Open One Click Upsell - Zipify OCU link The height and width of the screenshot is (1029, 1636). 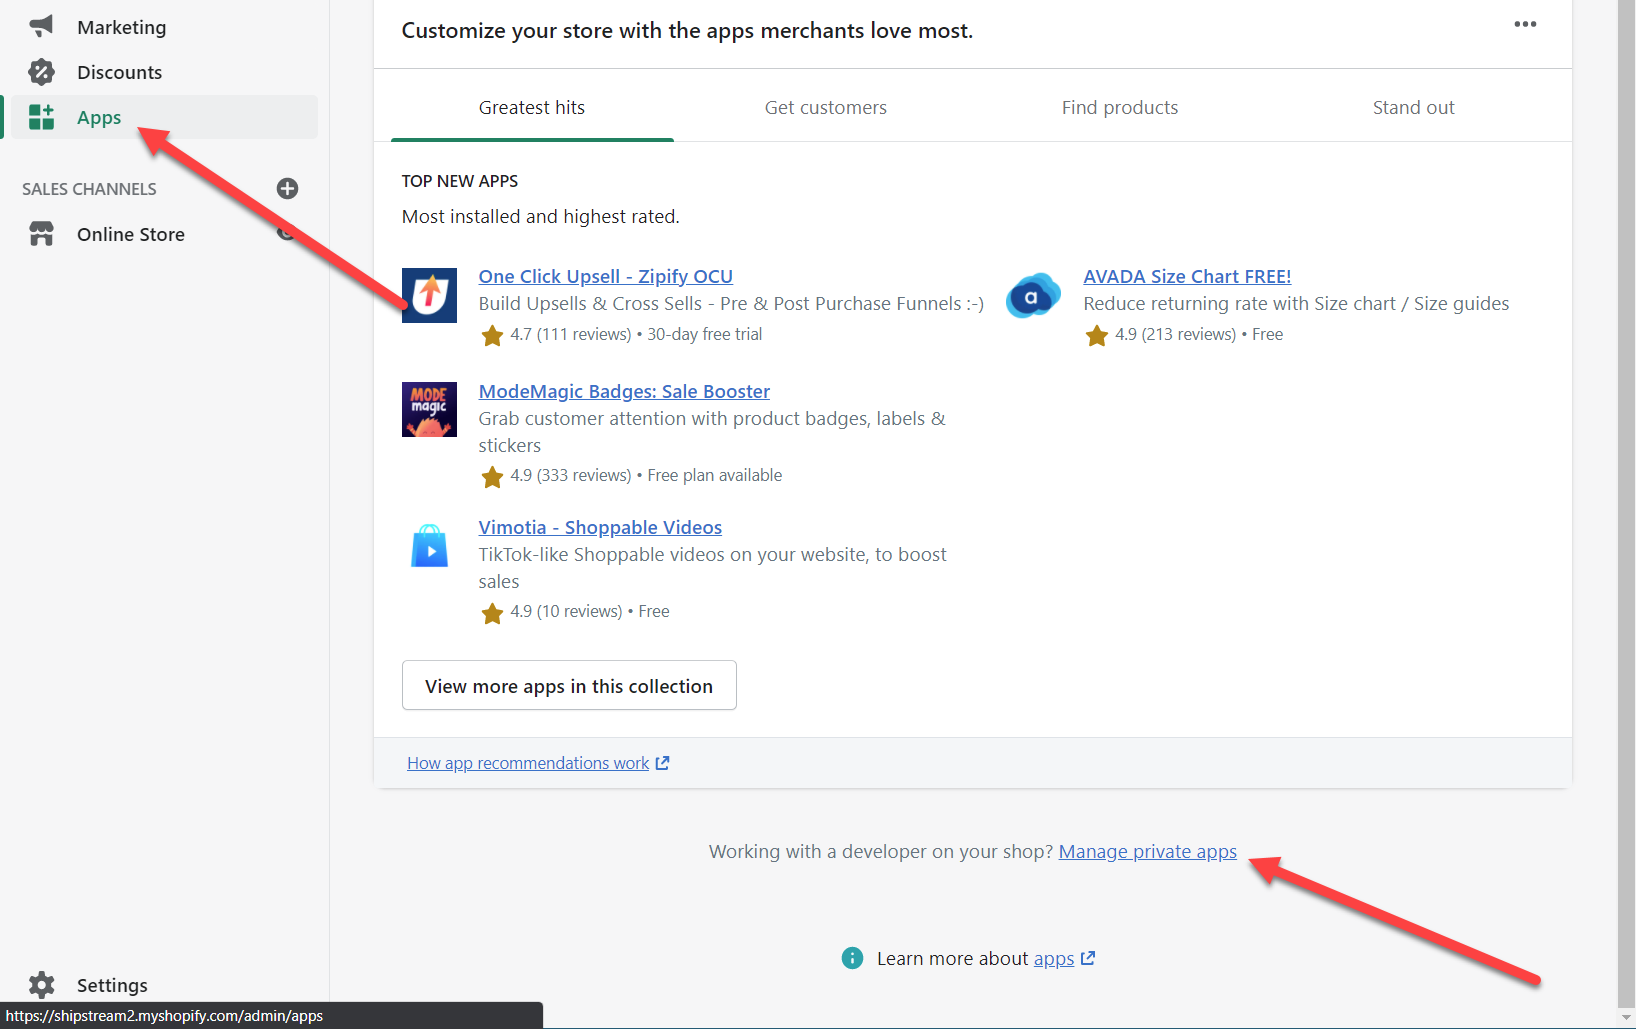point(605,276)
